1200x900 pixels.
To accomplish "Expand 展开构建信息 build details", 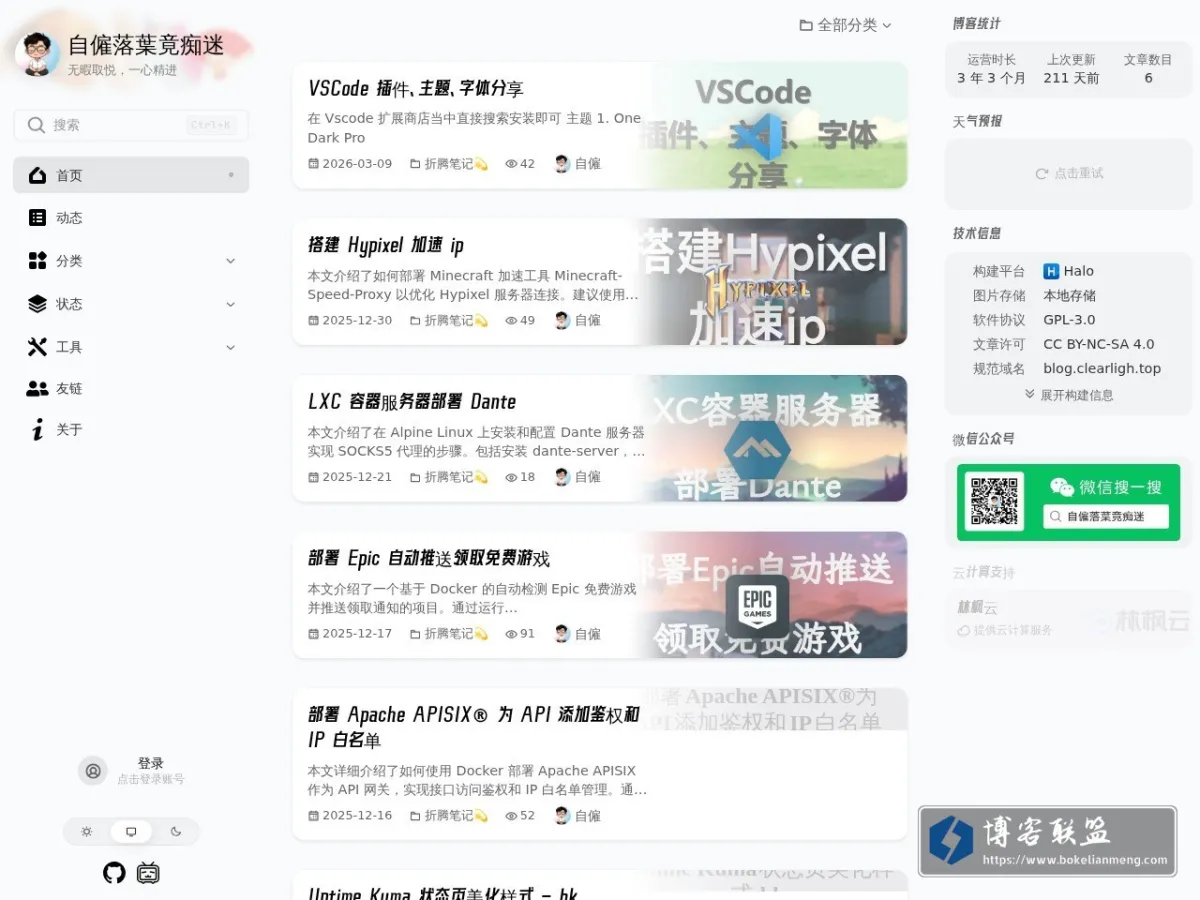I will pos(1069,395).
